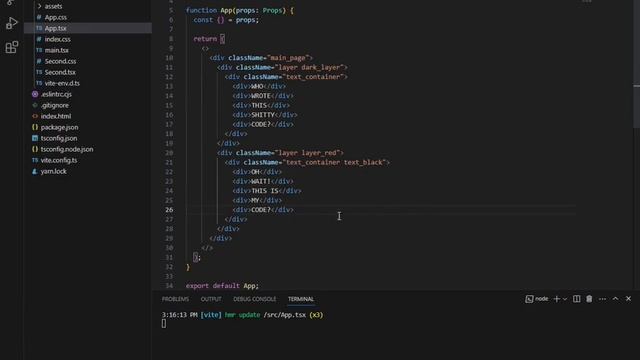
Task: Switch to the Debug Console tab
Action: pyautogui.click(x=255, y=299)
